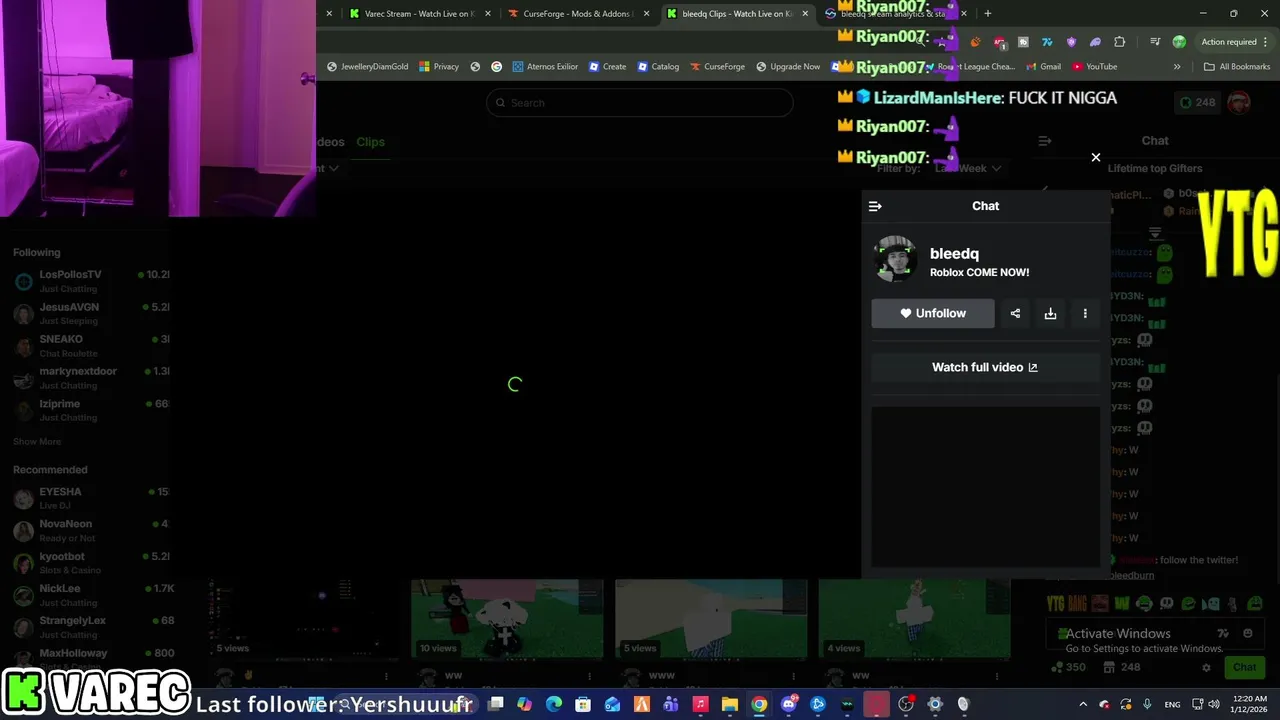Switch to the Clips tab
This screenshot has height=720, width=1280.
tap(370, 142)
